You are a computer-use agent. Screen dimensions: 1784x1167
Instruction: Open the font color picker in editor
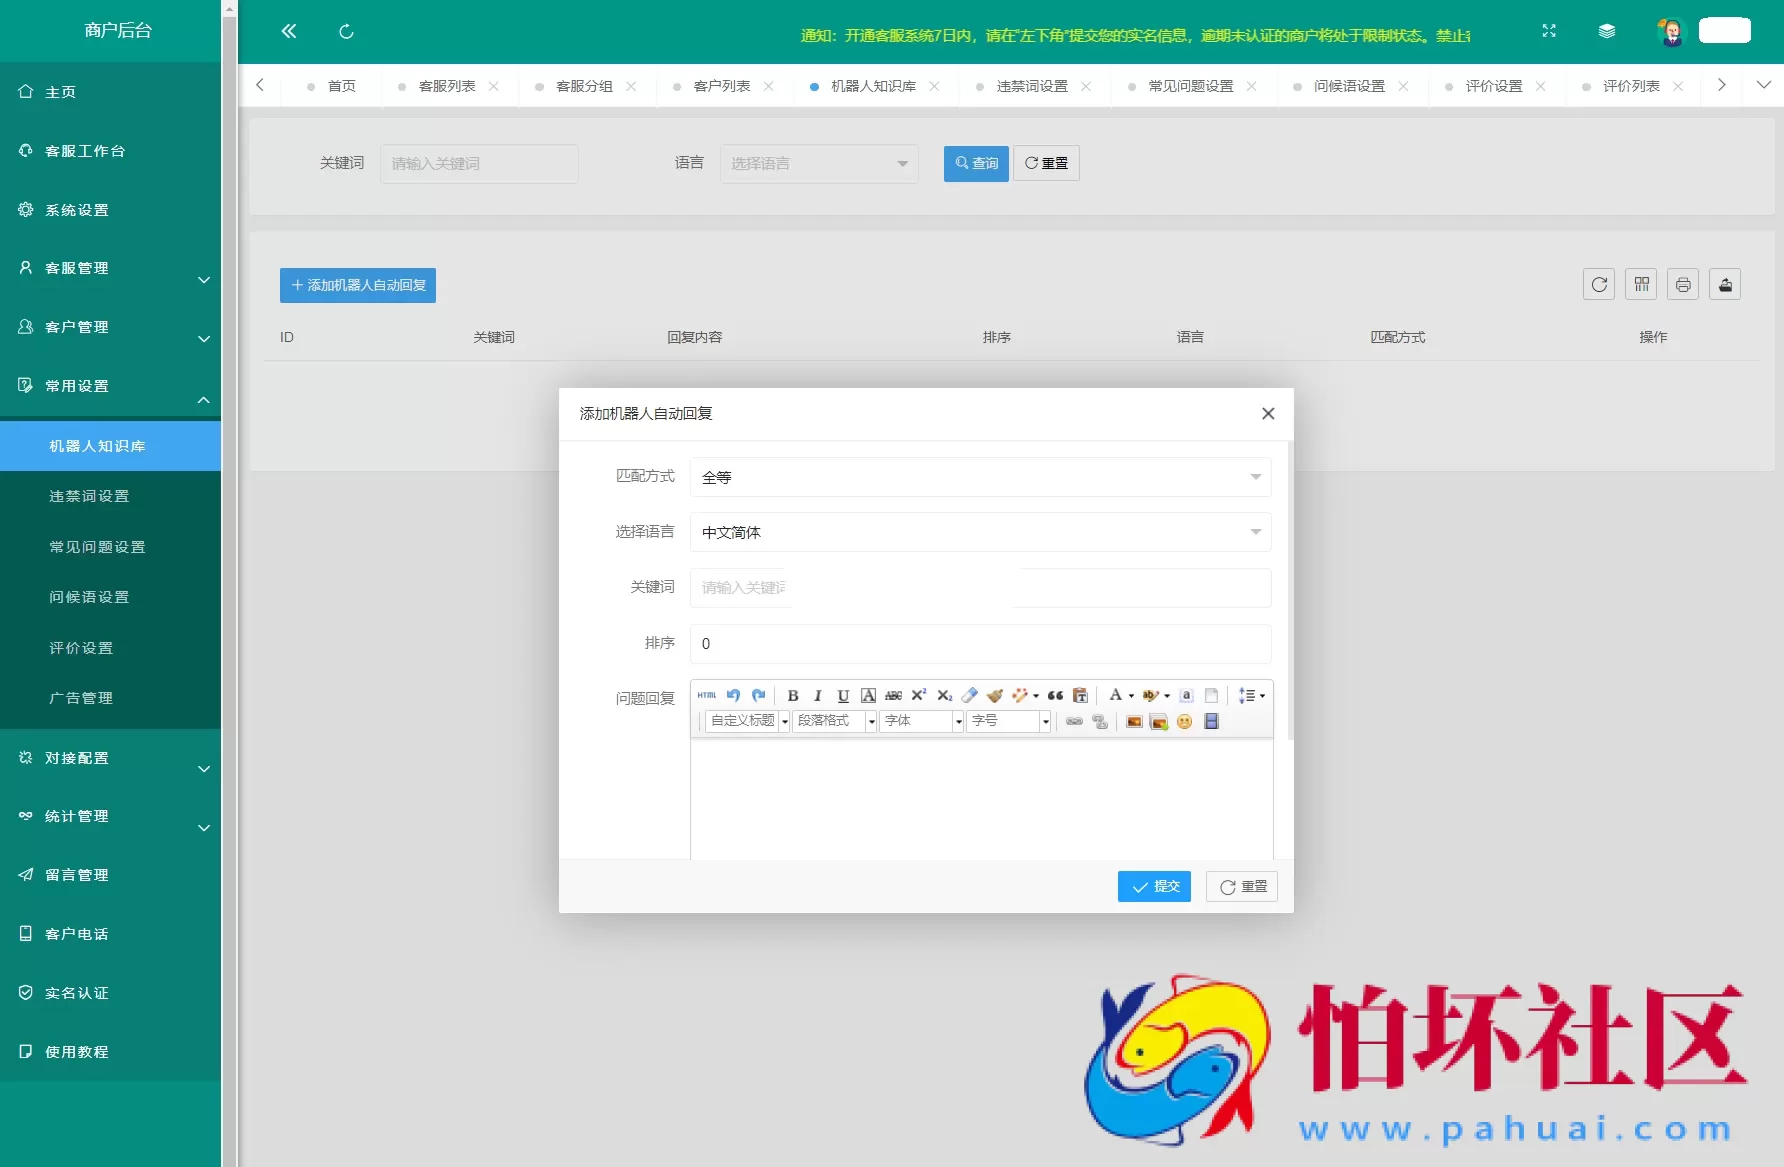point(1116,695)
